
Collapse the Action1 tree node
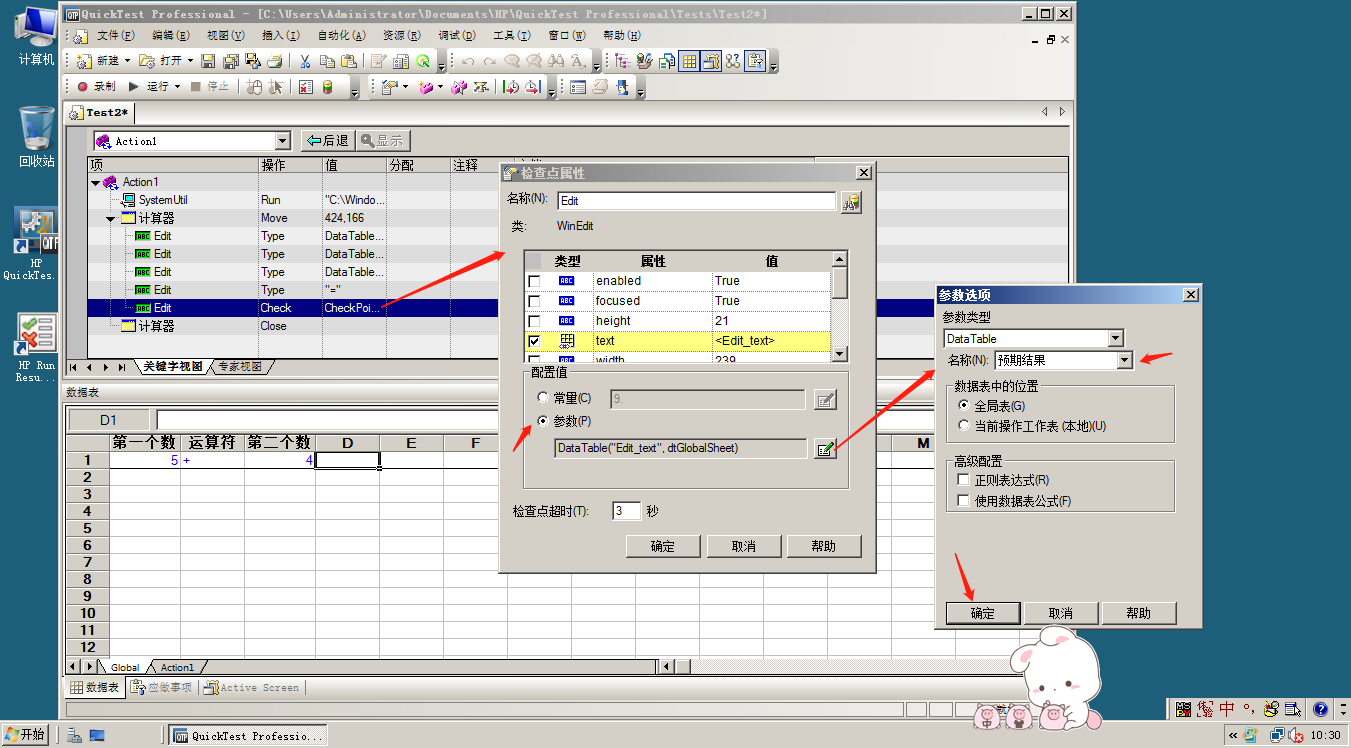tap(96, 182)
